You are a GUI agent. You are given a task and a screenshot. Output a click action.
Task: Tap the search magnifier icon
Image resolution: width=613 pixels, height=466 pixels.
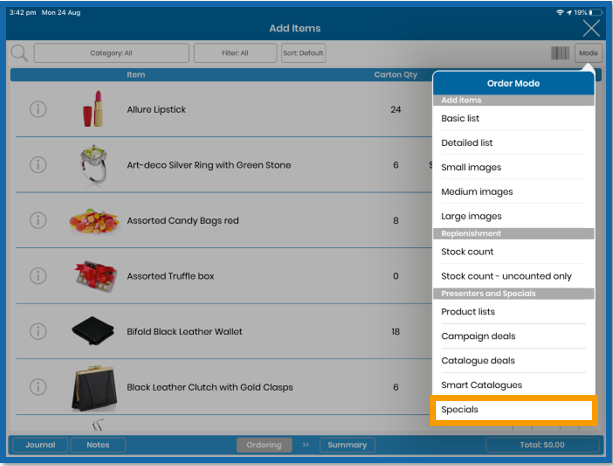[19, 53]
